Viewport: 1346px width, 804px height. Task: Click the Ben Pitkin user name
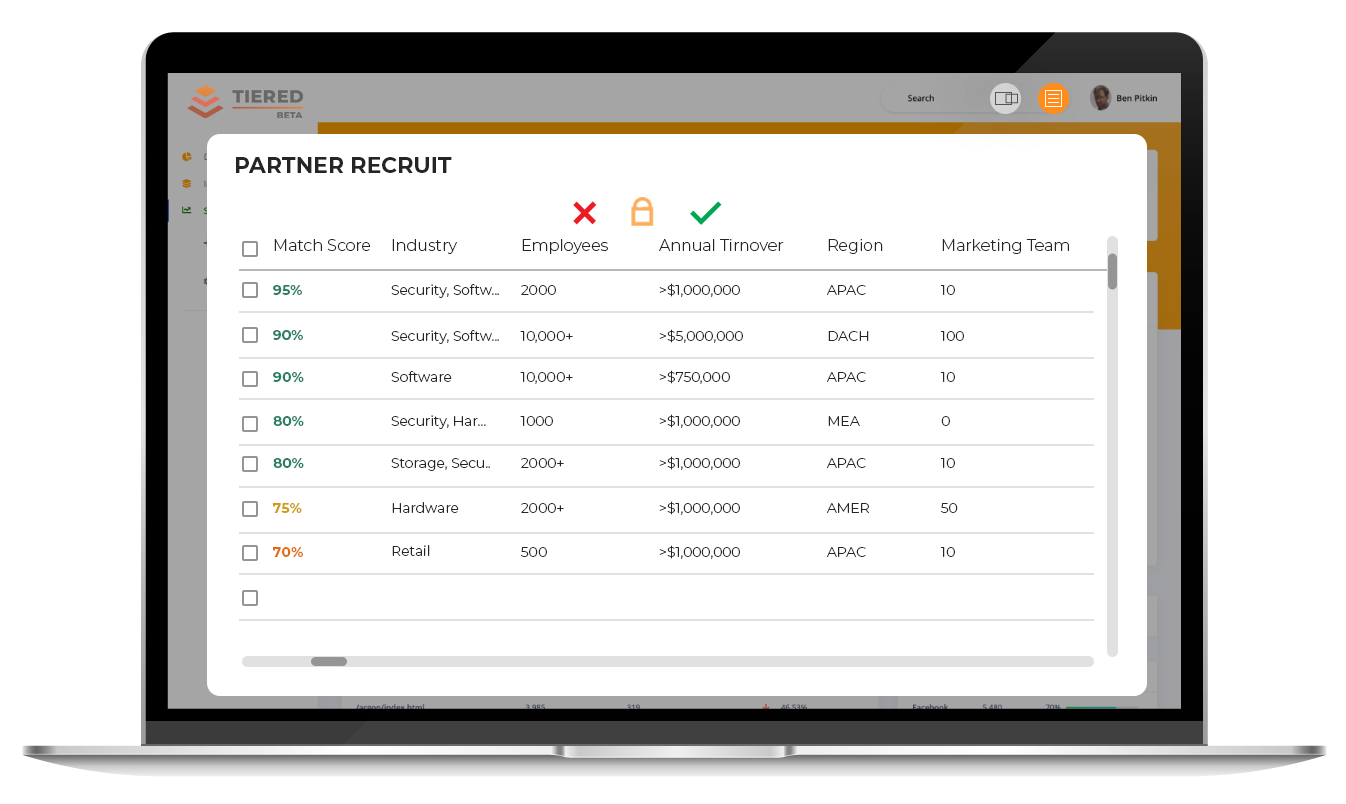tap(1137, 98)
